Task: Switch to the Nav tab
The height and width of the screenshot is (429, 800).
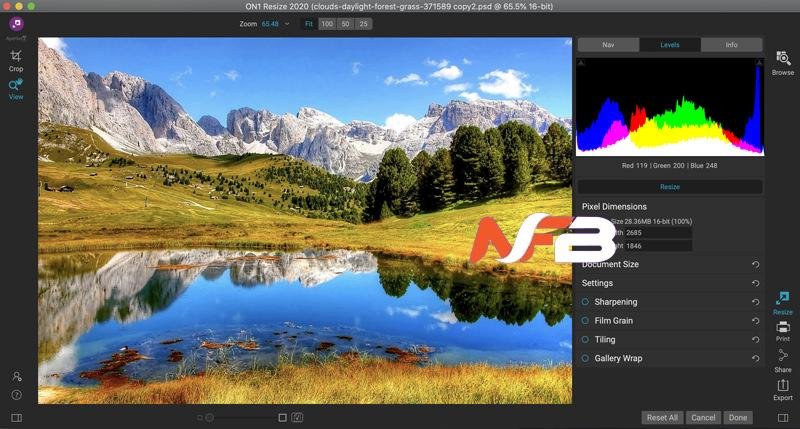Action: pyautogui.click(x=608, y=45)
